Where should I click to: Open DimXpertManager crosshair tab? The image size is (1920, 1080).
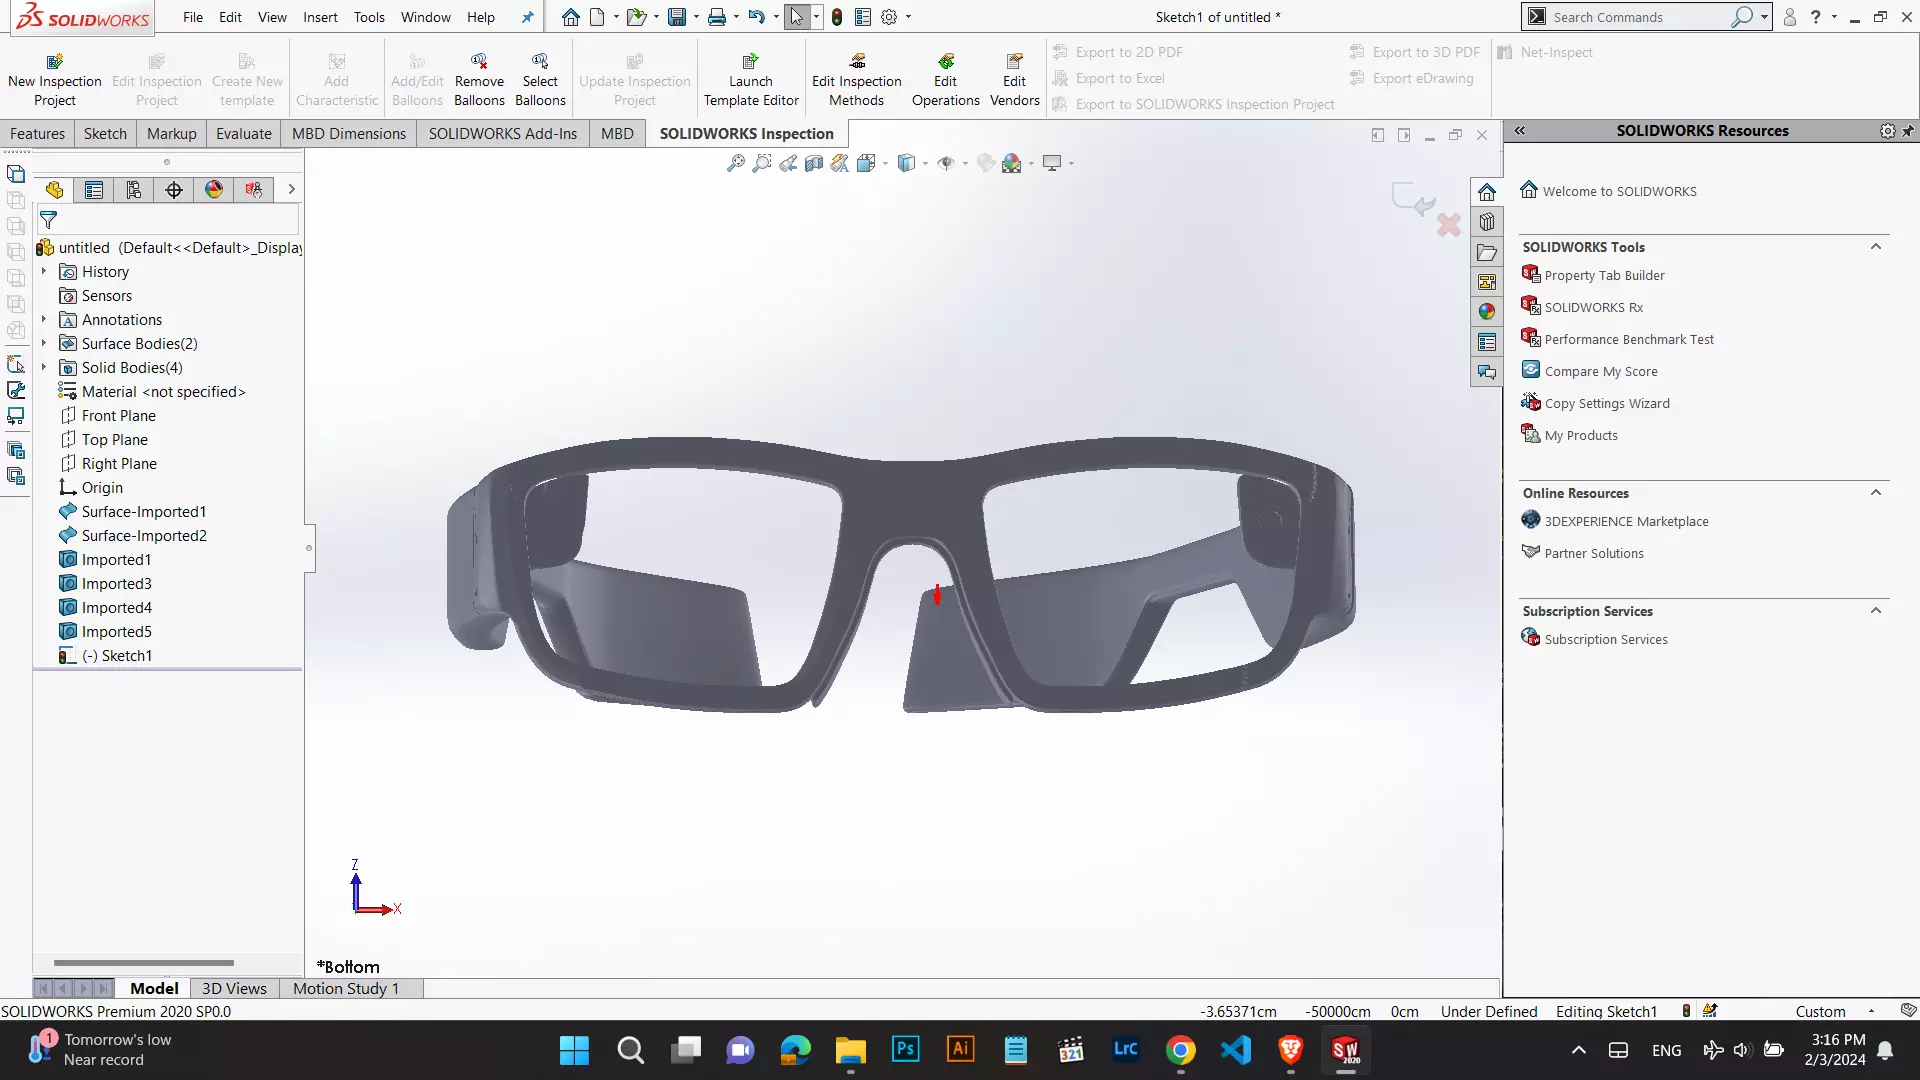[x=174, y=190]
